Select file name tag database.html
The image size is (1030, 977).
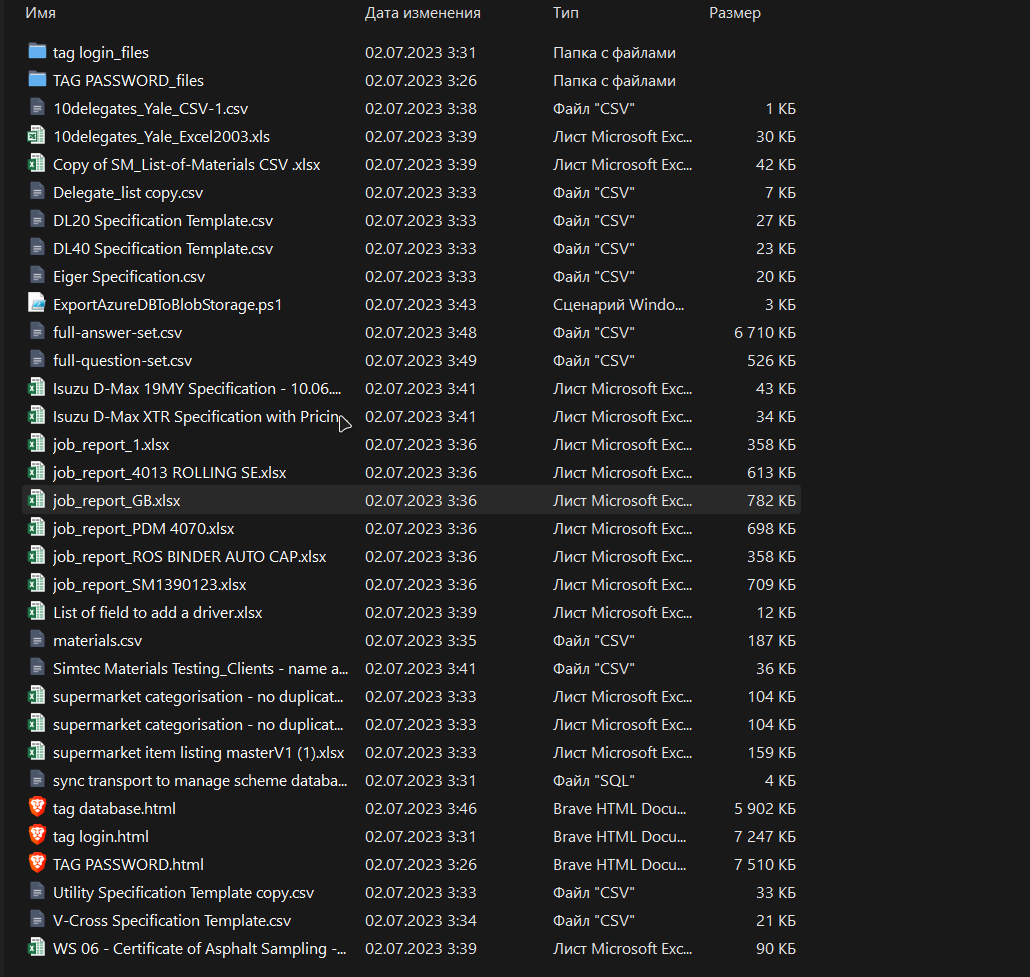click(114, 809)
